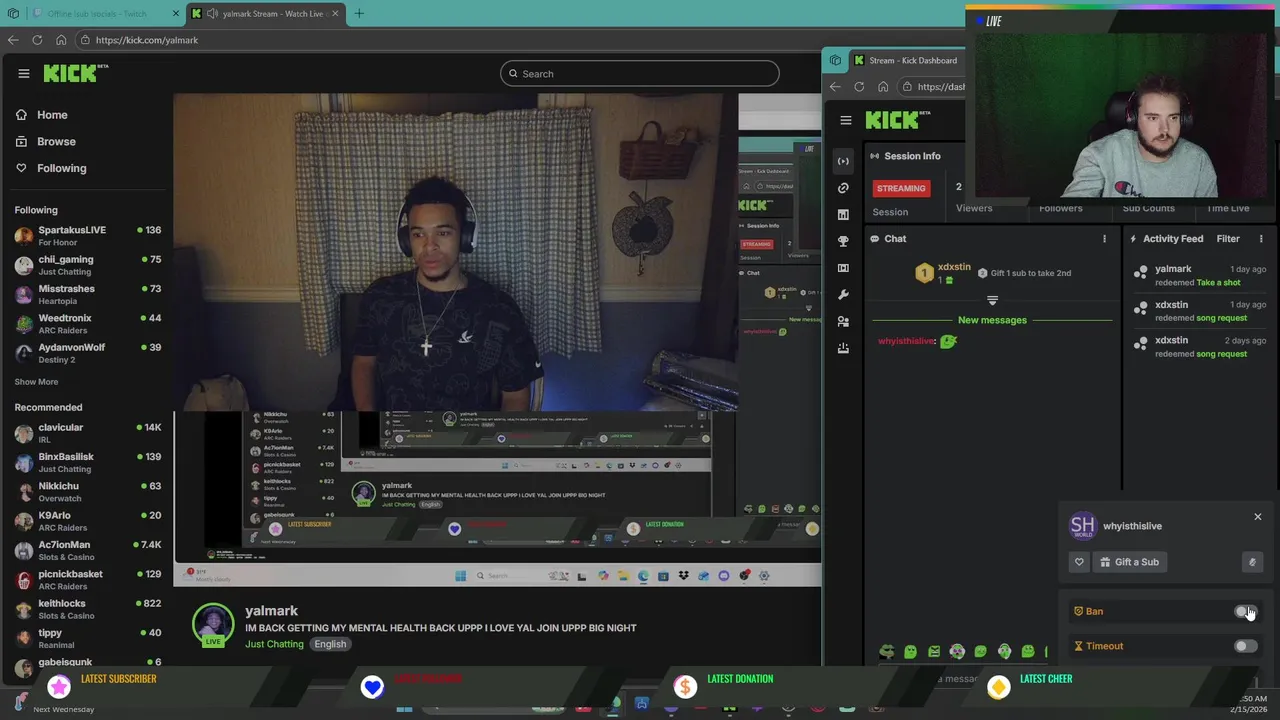
Task: Open Misstrashes channel in Following list
Action: point(88,294)
